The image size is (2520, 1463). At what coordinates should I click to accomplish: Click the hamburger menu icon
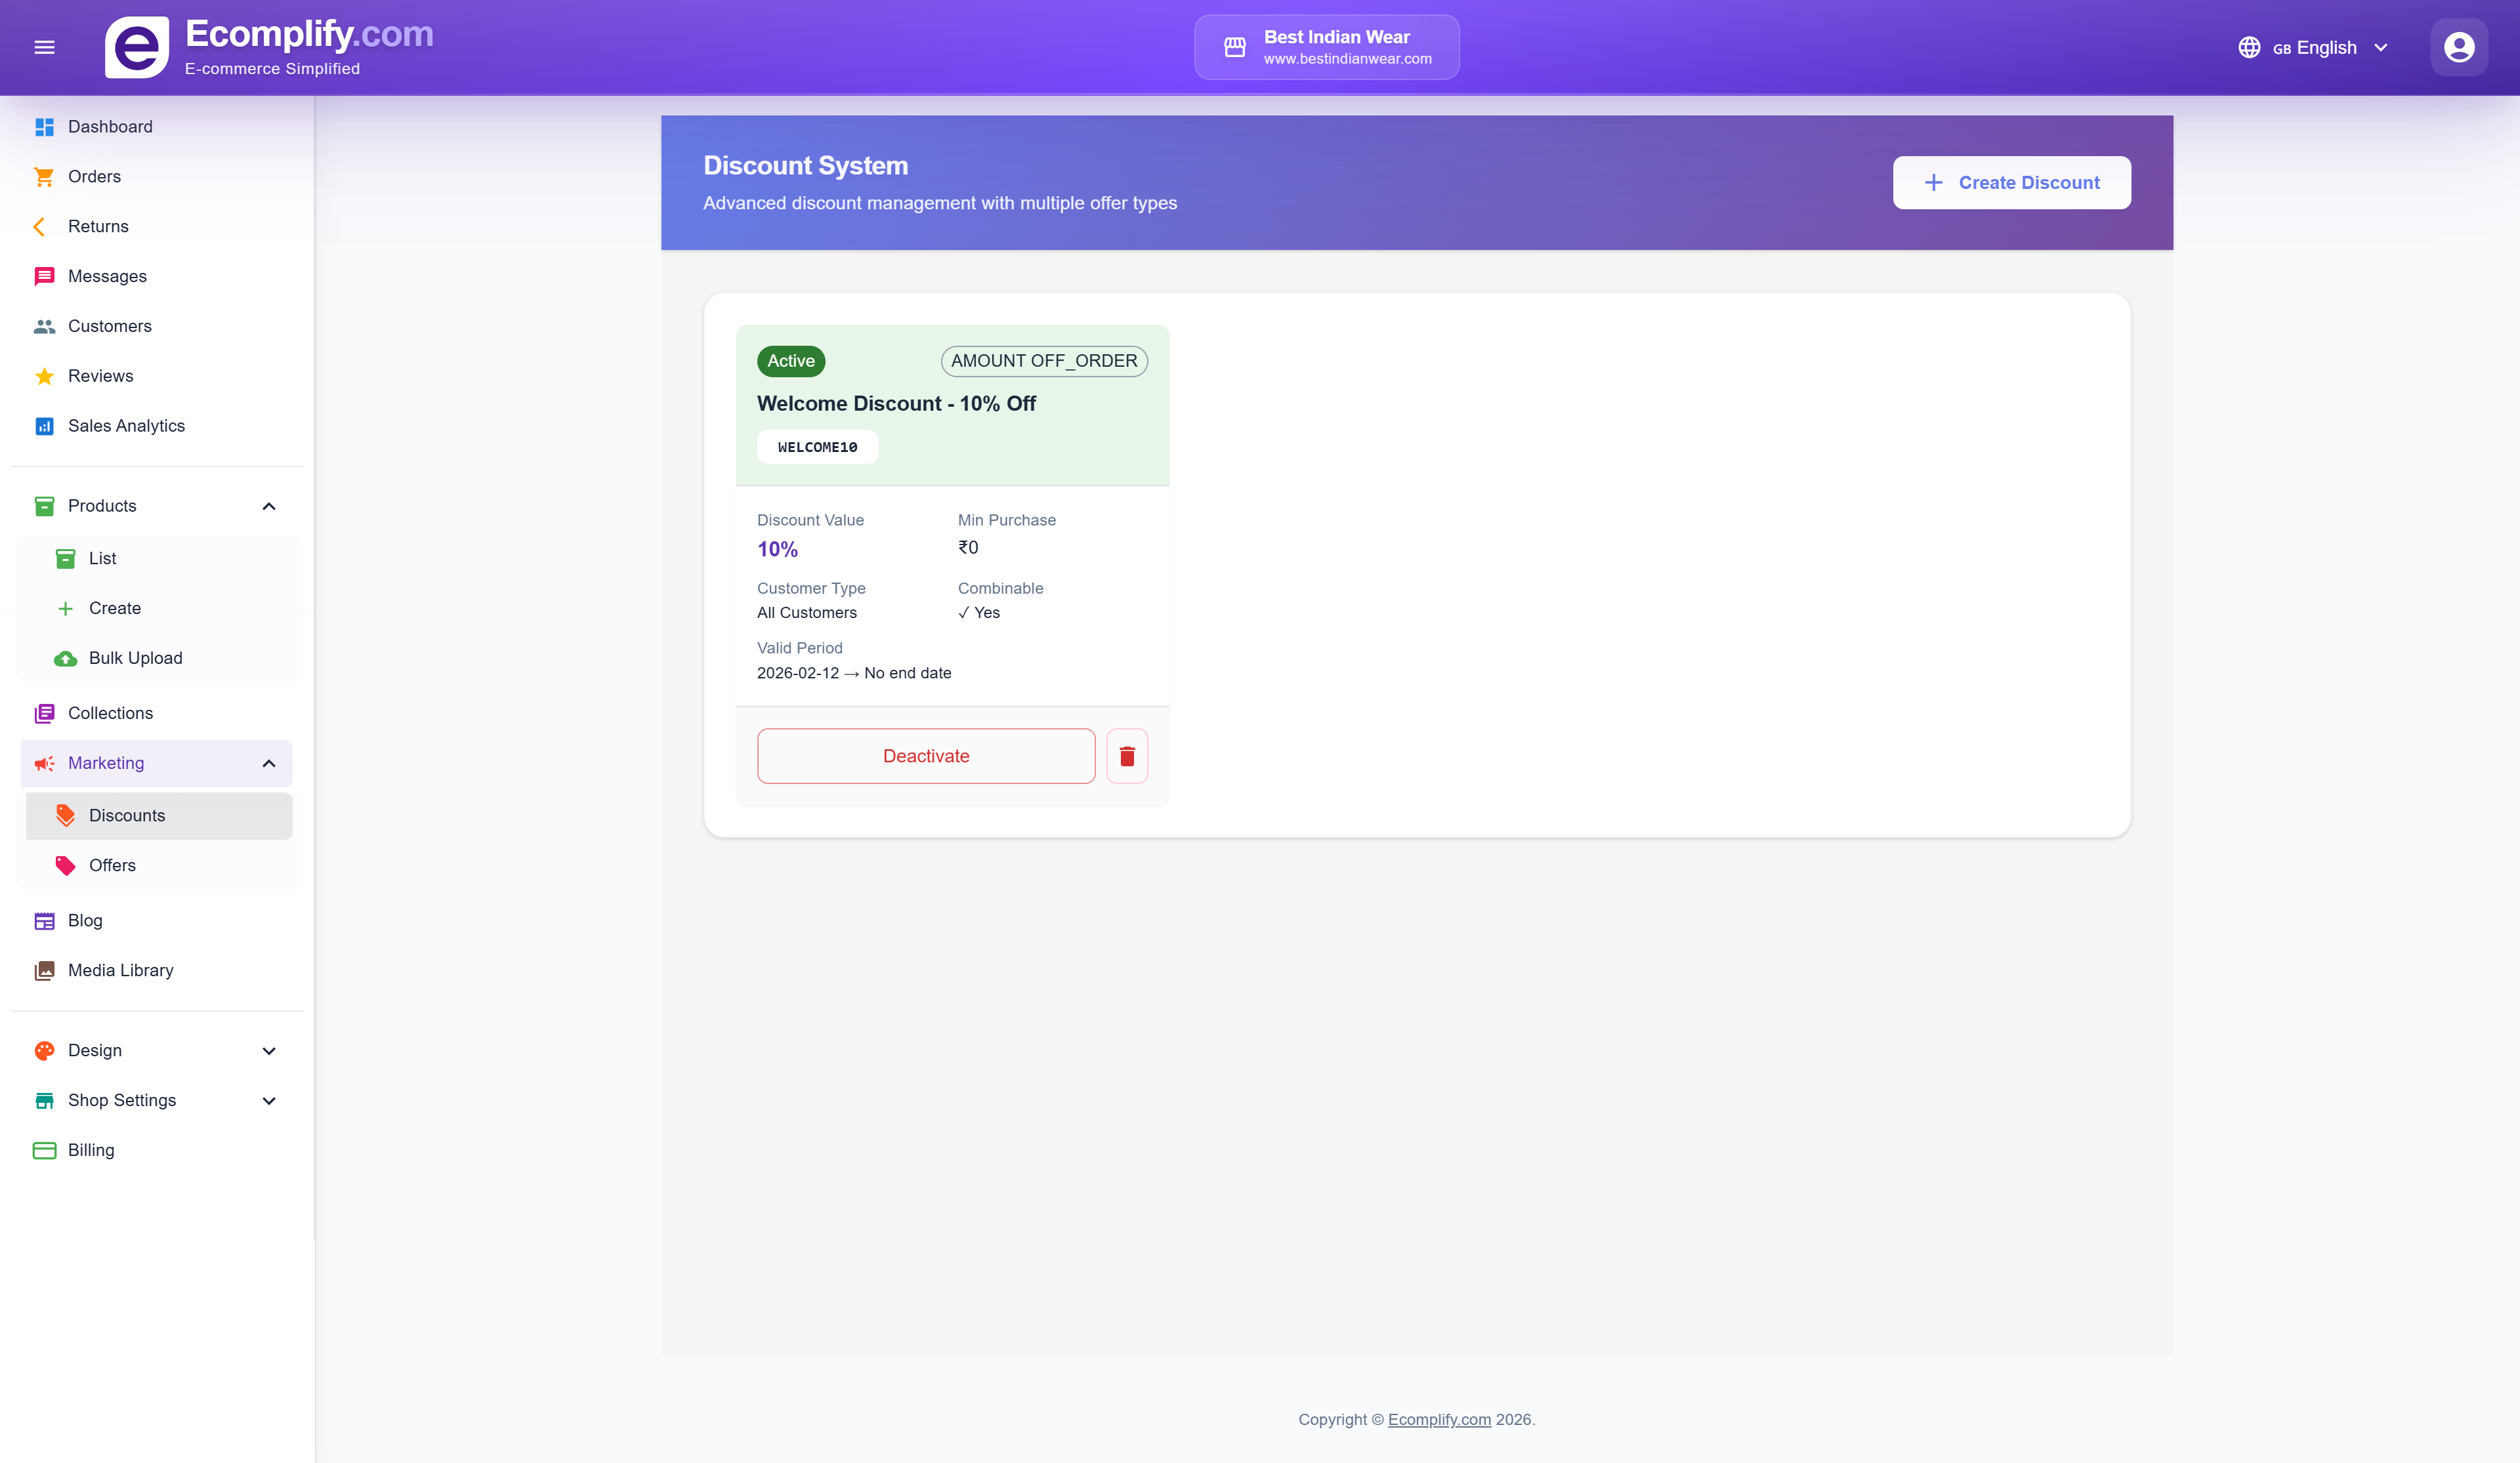[x=45, y=47]
